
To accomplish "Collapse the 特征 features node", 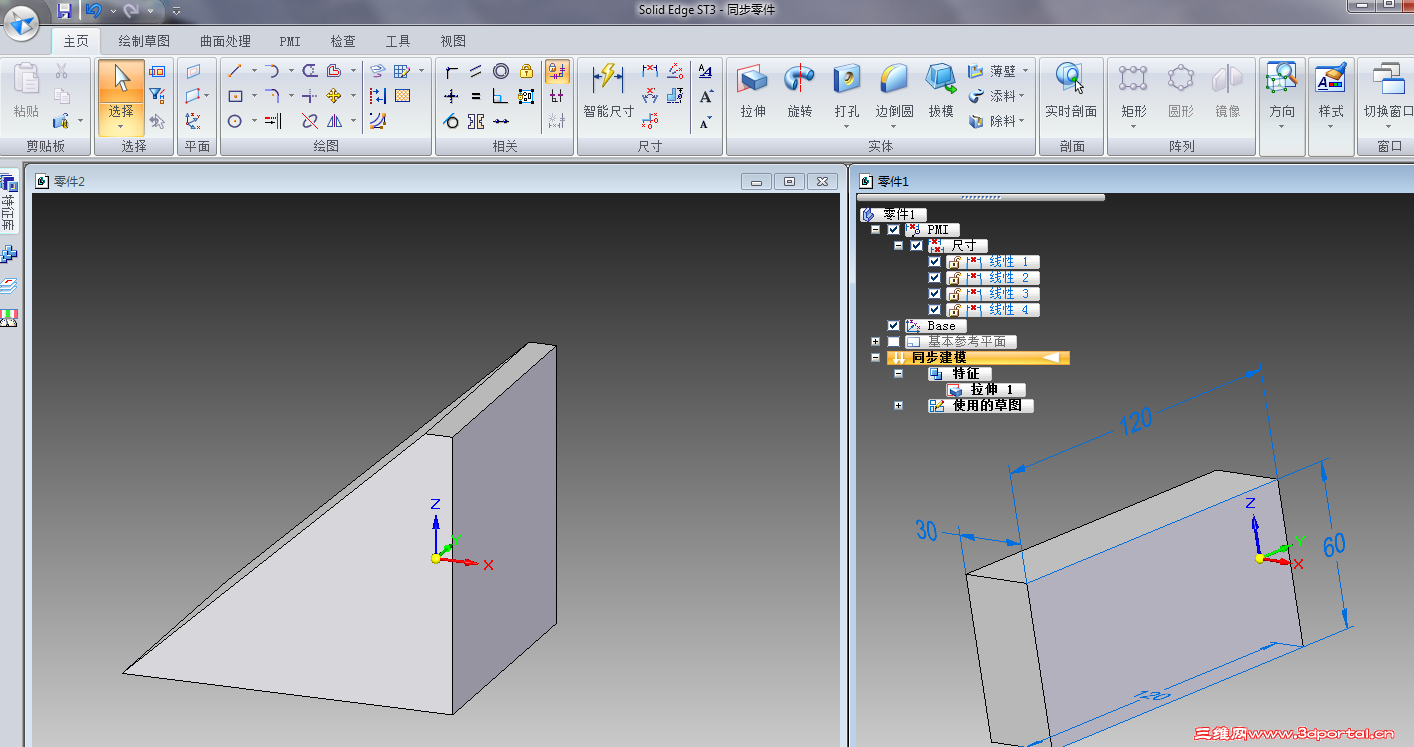I will tap(898, 374).
